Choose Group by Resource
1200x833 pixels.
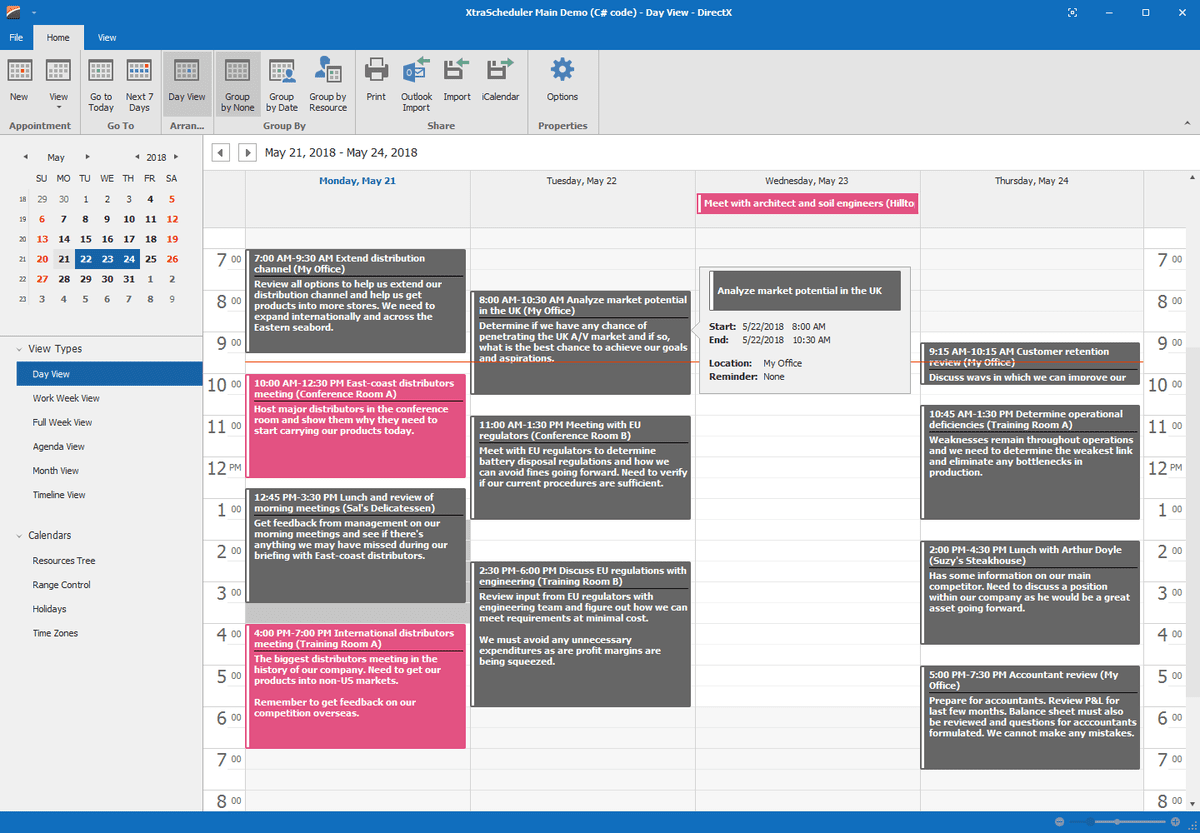(x=328, y=83)
